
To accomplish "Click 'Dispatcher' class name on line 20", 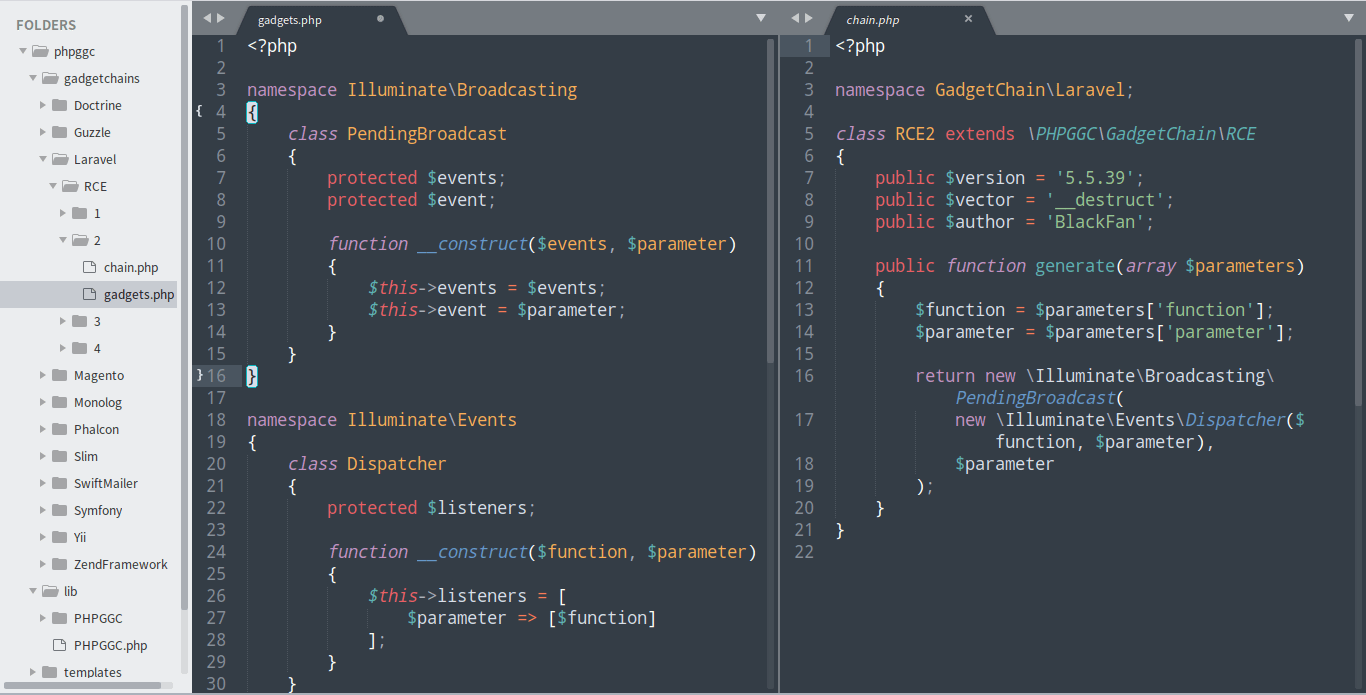I will tap(397, 463).
